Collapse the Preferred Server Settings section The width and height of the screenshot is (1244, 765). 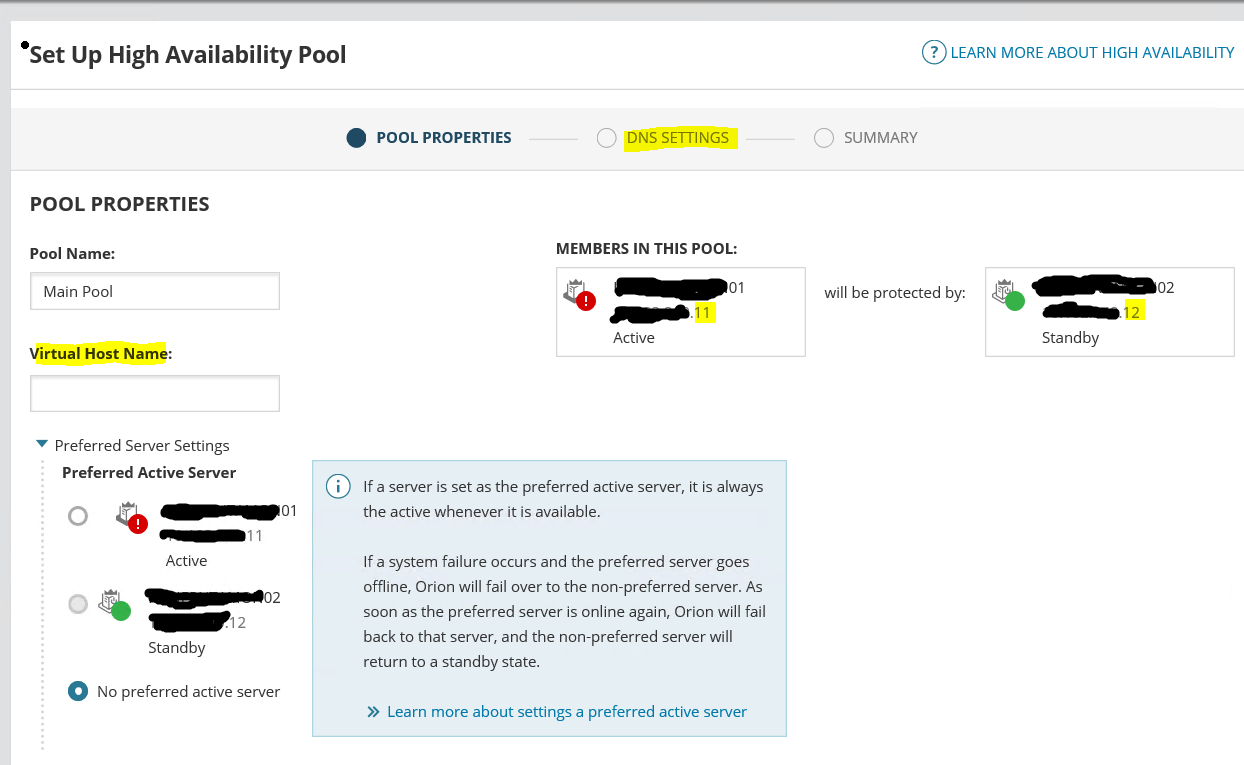pyautogui.click(x=41, y=444)
